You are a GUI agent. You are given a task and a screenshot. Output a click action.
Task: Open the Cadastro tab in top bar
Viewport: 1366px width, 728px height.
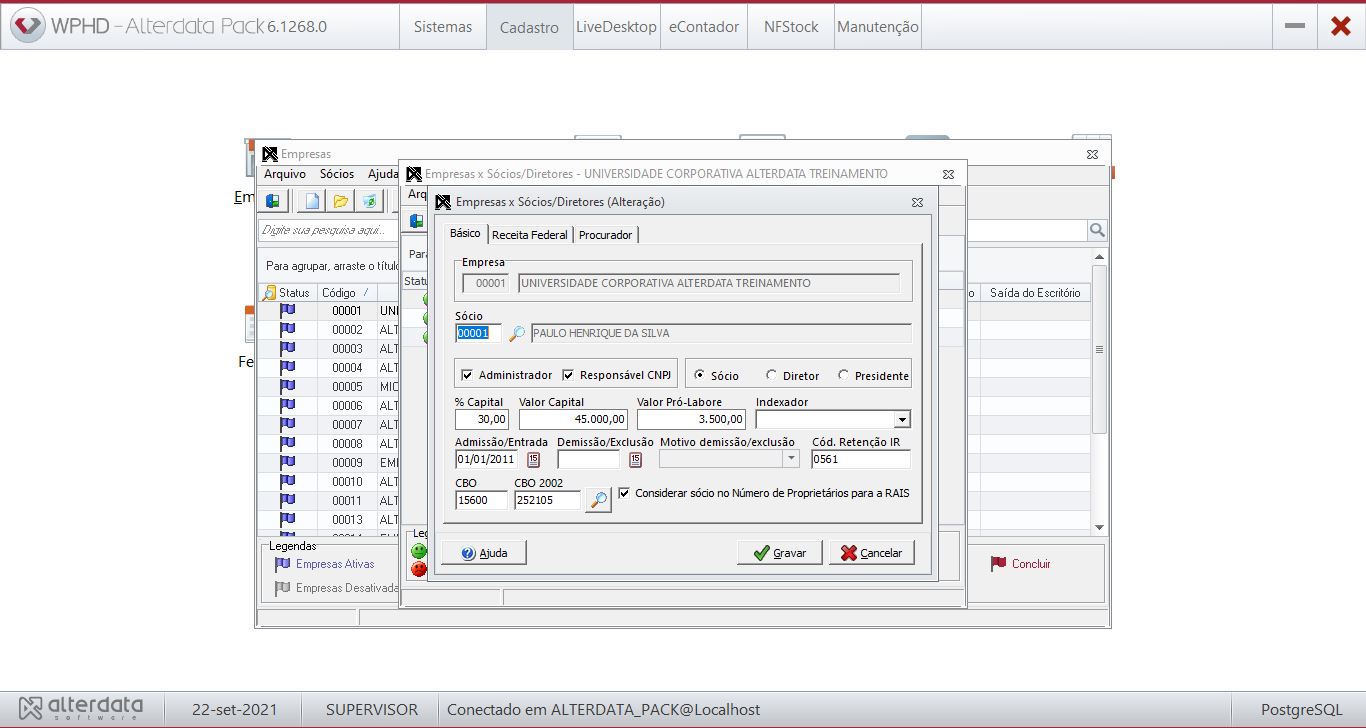coord(529,27)
